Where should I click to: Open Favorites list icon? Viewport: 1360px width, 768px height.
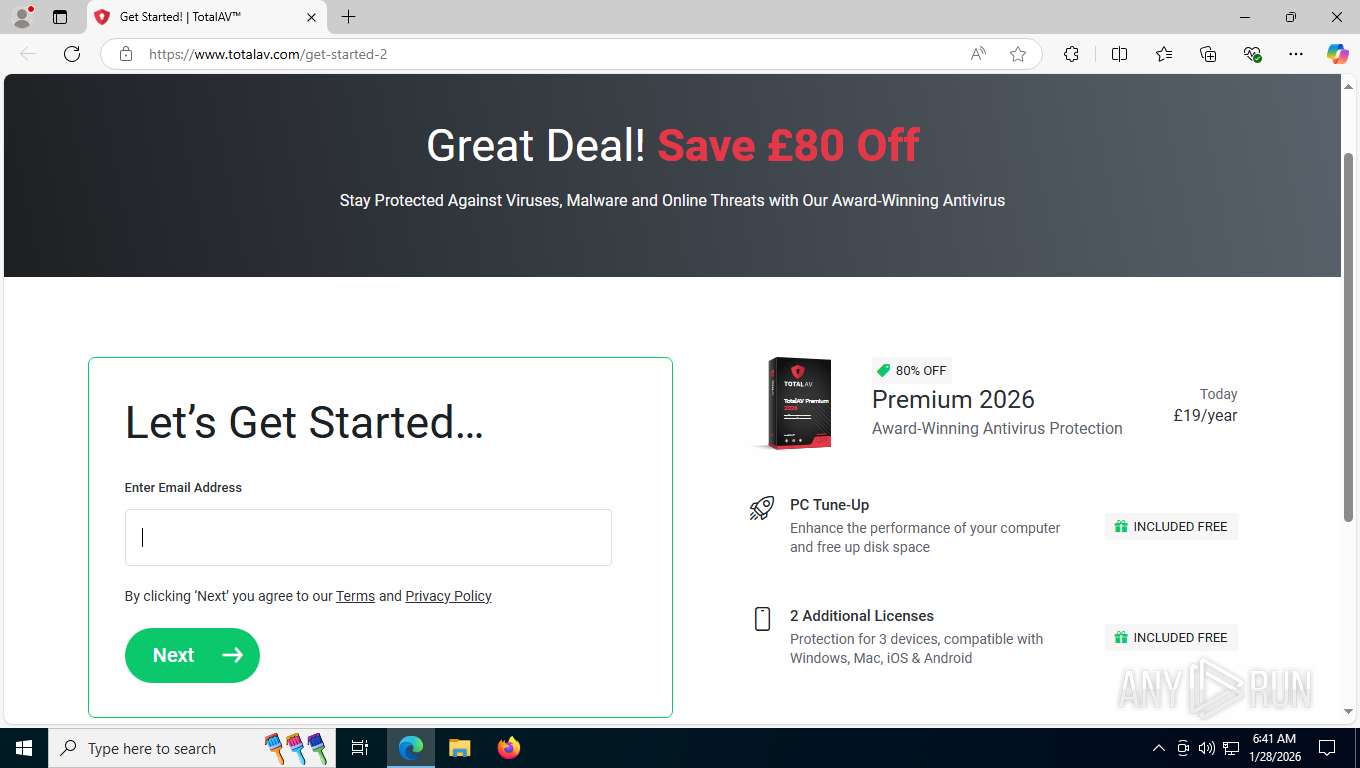point(1164,54)
